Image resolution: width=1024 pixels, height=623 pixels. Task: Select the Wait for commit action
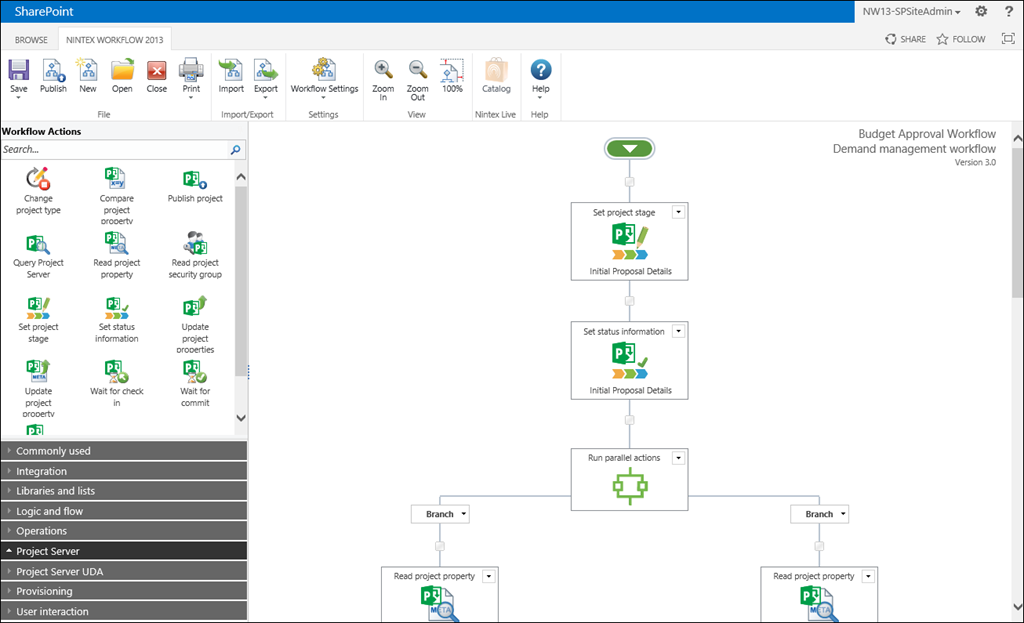click(195, 384)
